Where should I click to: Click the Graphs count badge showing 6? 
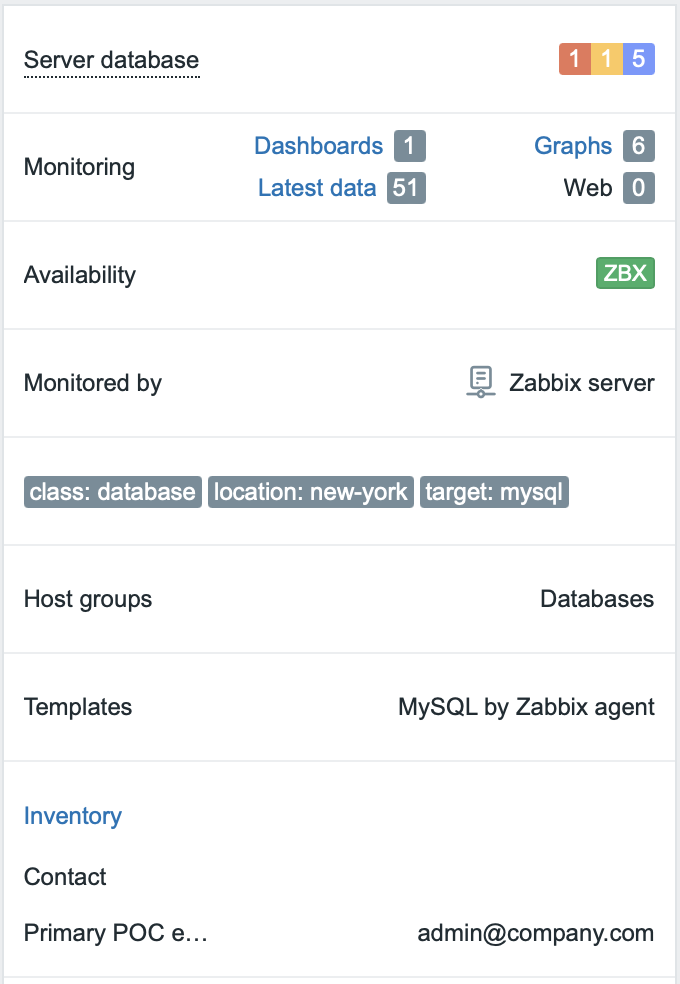639,146
